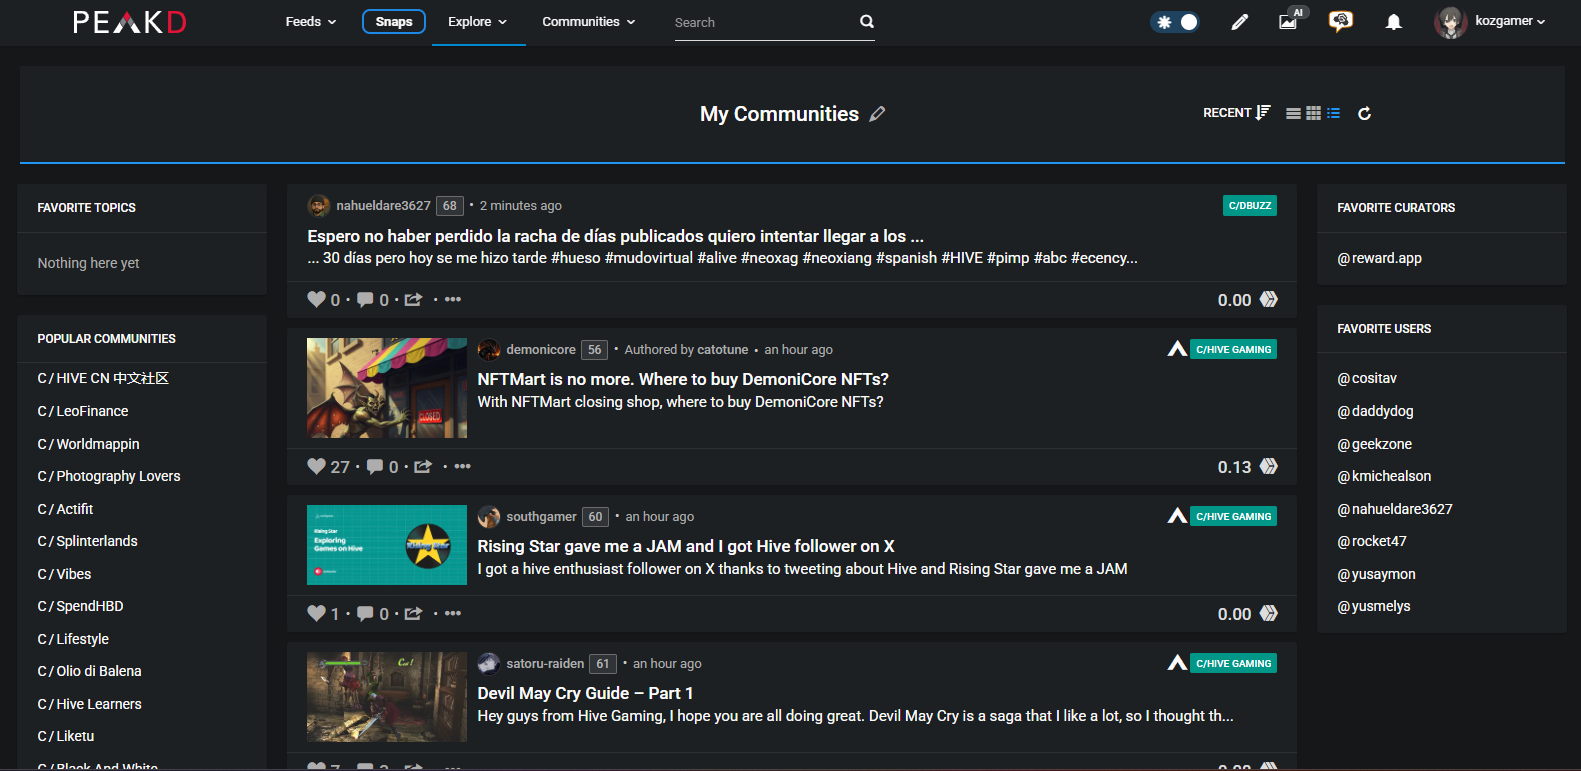Open the Feeds dropdown menu

(x=311, y=21)
